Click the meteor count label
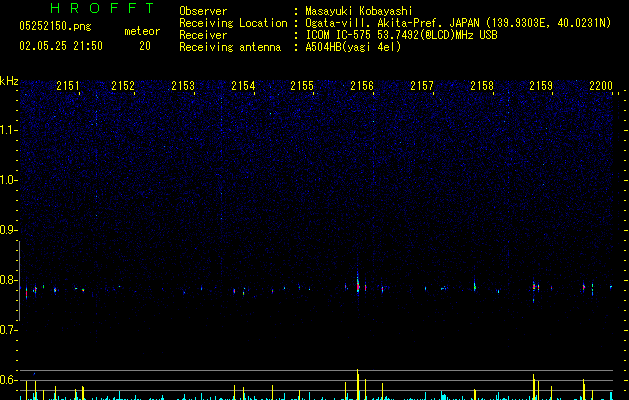This screenshot has width=629, height=400. 142,31
